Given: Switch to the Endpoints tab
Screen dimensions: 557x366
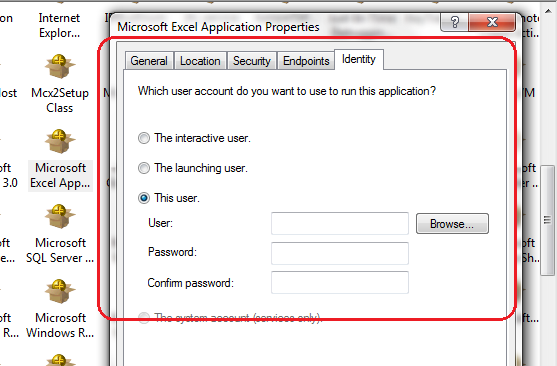Looking at the screenshot, I should (x=306, y=61).
